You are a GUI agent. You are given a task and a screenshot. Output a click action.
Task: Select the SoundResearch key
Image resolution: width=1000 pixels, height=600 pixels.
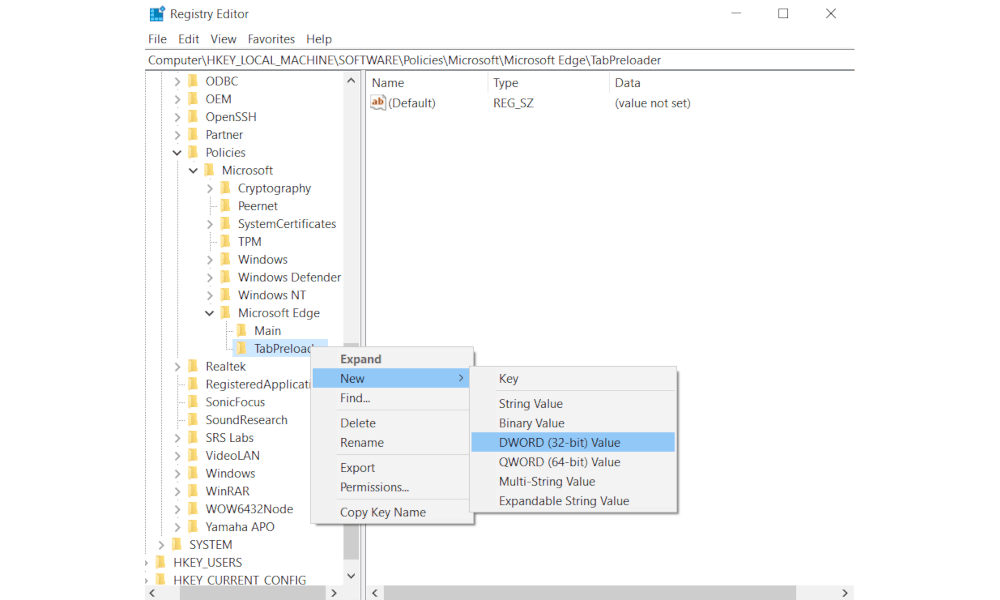point(246,420)
